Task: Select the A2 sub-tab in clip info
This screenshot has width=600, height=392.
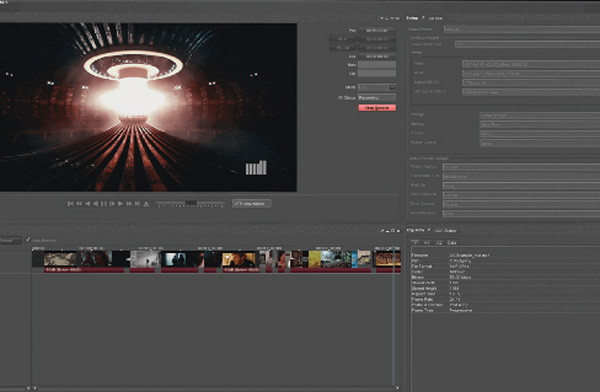Action: (x=439, y=243)
